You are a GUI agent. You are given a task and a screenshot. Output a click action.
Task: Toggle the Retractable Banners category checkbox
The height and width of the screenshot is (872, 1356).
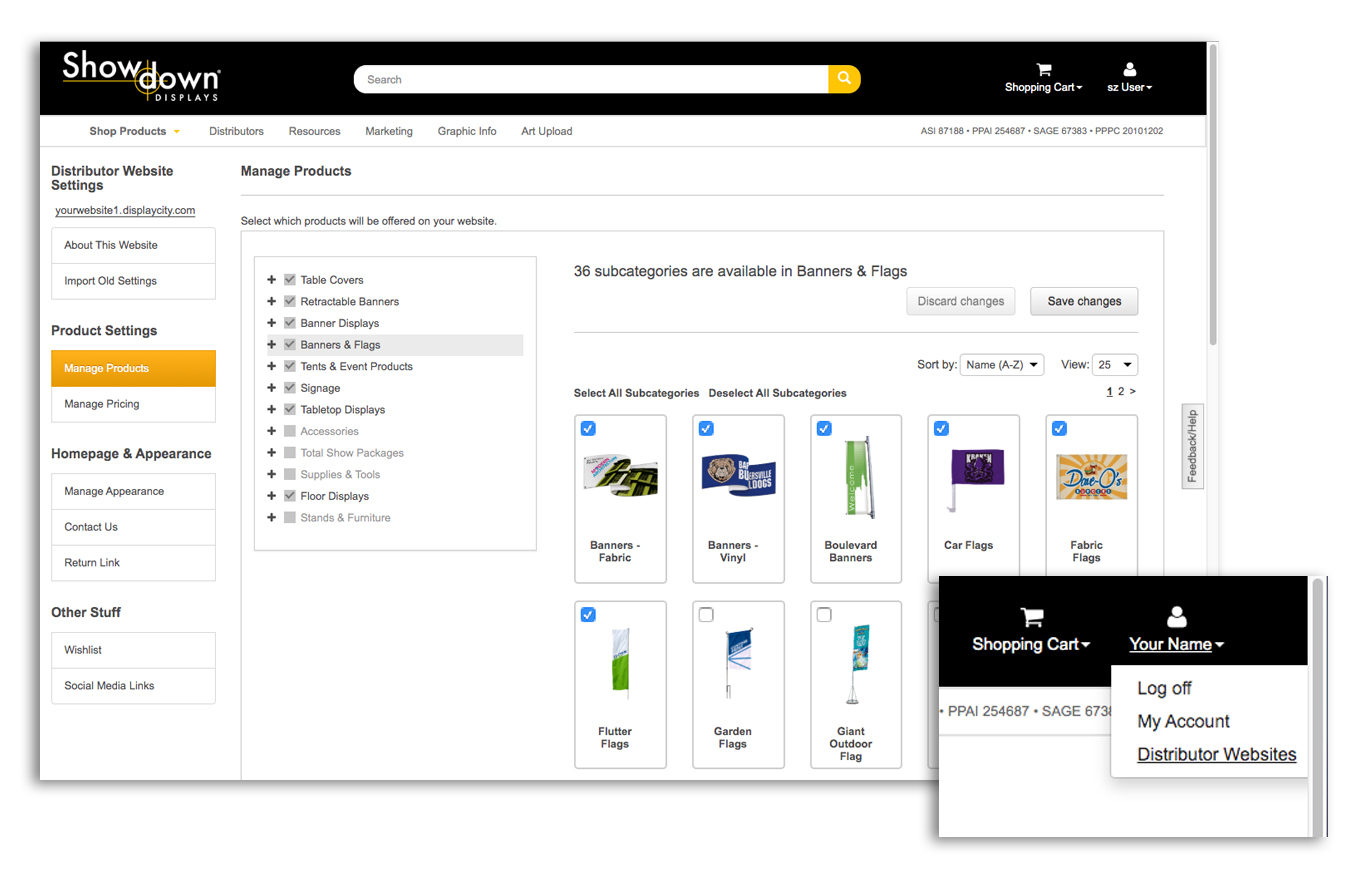point(290,302)
